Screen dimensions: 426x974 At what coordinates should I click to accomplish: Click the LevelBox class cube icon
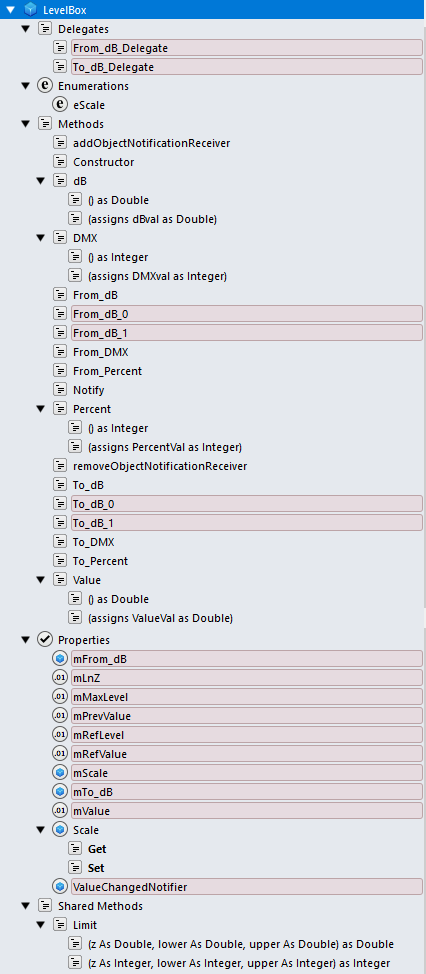(x=30, y=9)
